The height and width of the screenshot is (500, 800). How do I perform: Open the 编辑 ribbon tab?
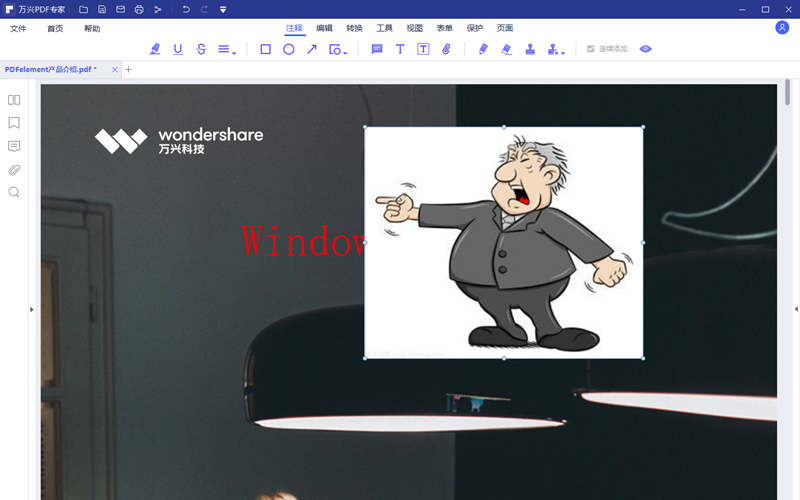(x=325, y=28)
